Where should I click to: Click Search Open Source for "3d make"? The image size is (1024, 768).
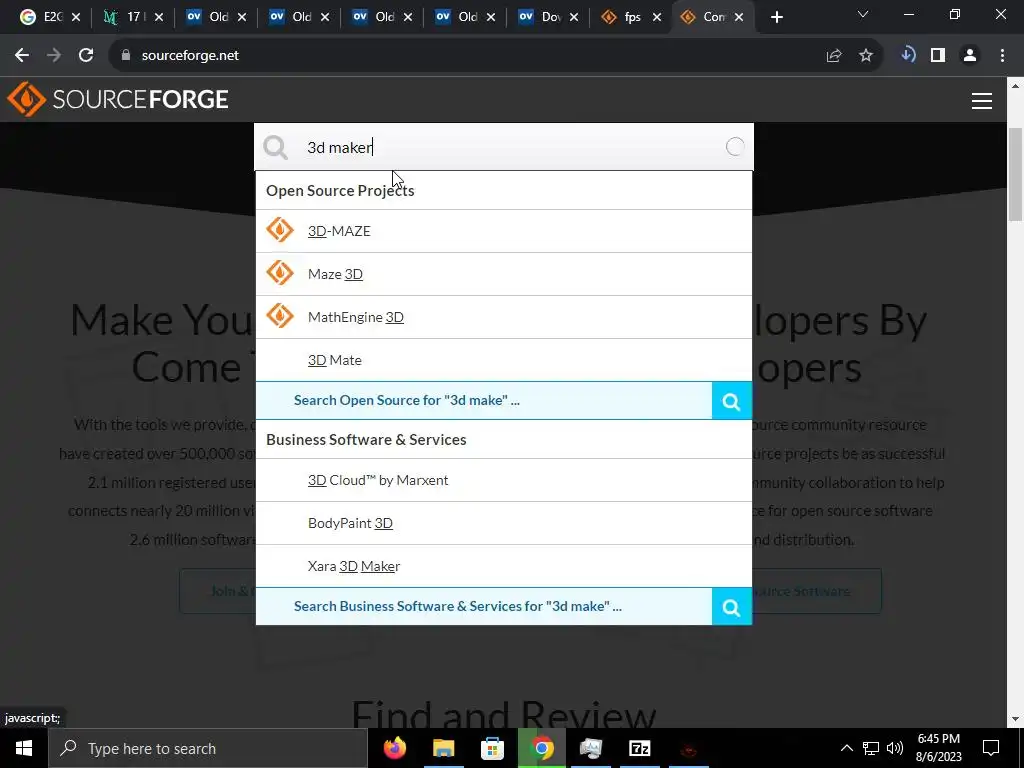484,401
